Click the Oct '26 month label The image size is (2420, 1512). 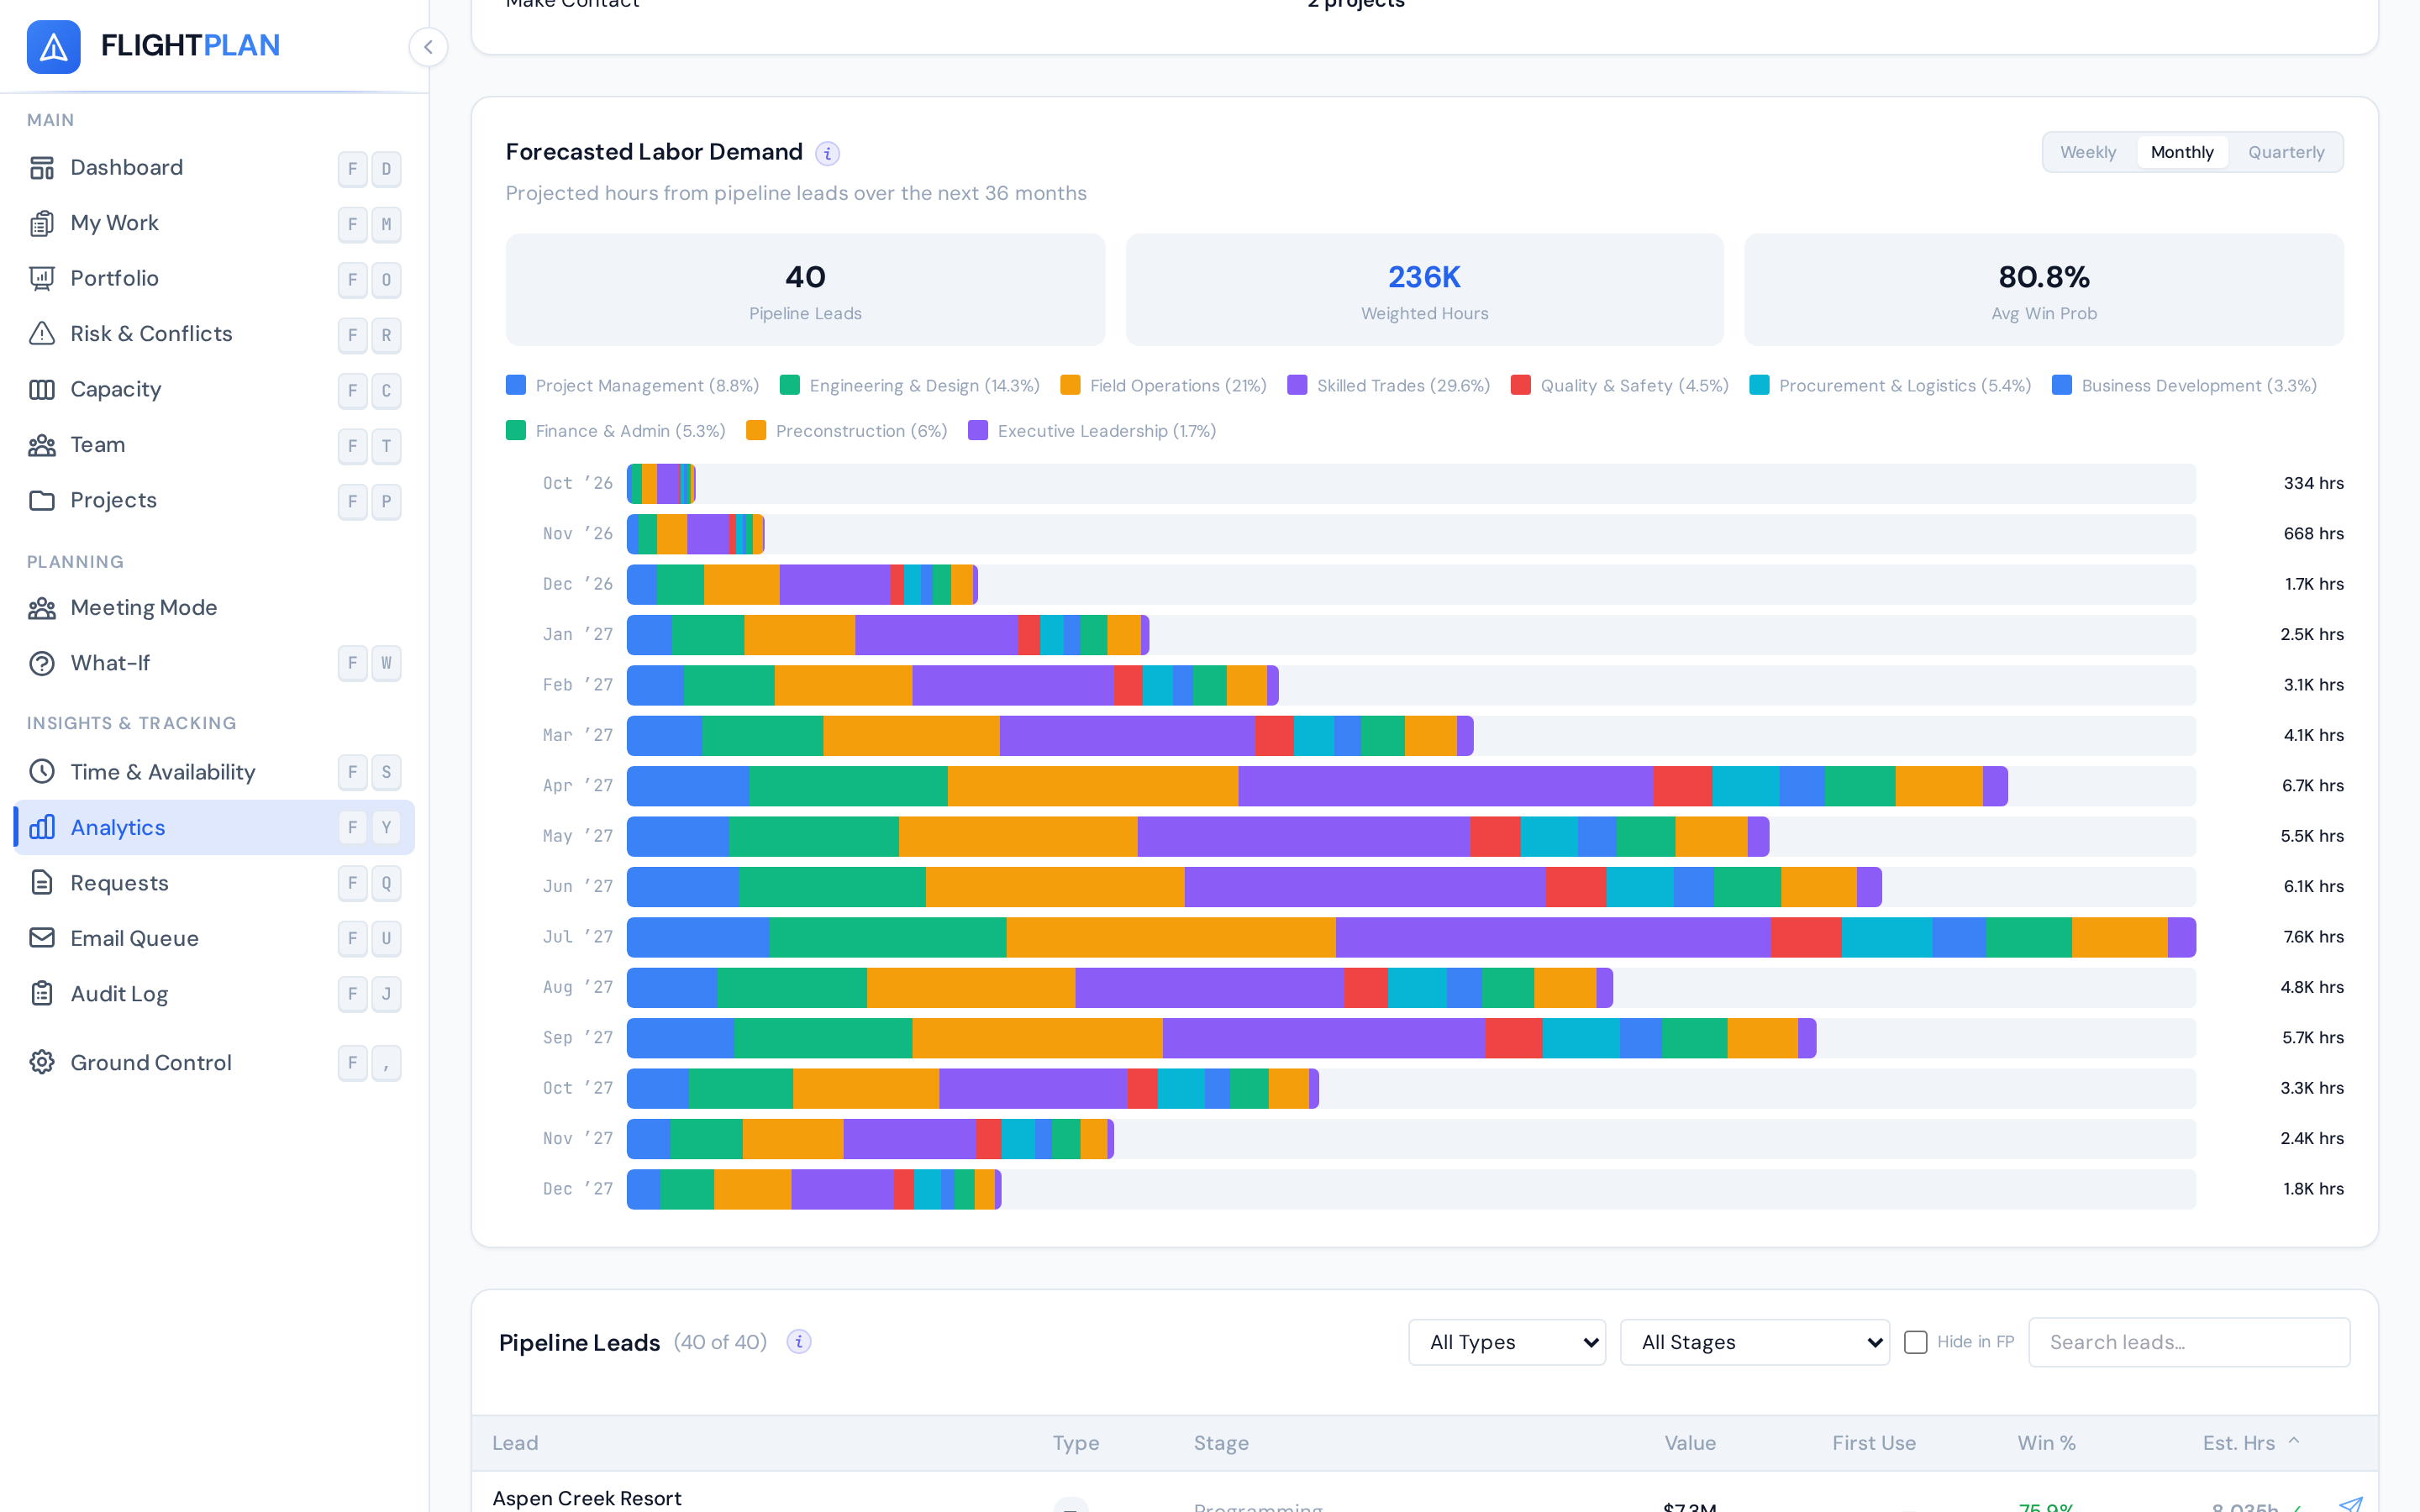pos(578,484)
